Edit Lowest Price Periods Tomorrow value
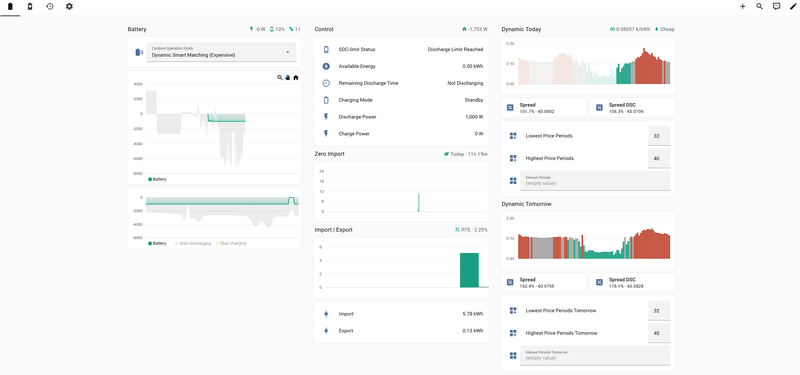Screen dimensions: 800x375 pyautogui.click(x=659, y=311)
